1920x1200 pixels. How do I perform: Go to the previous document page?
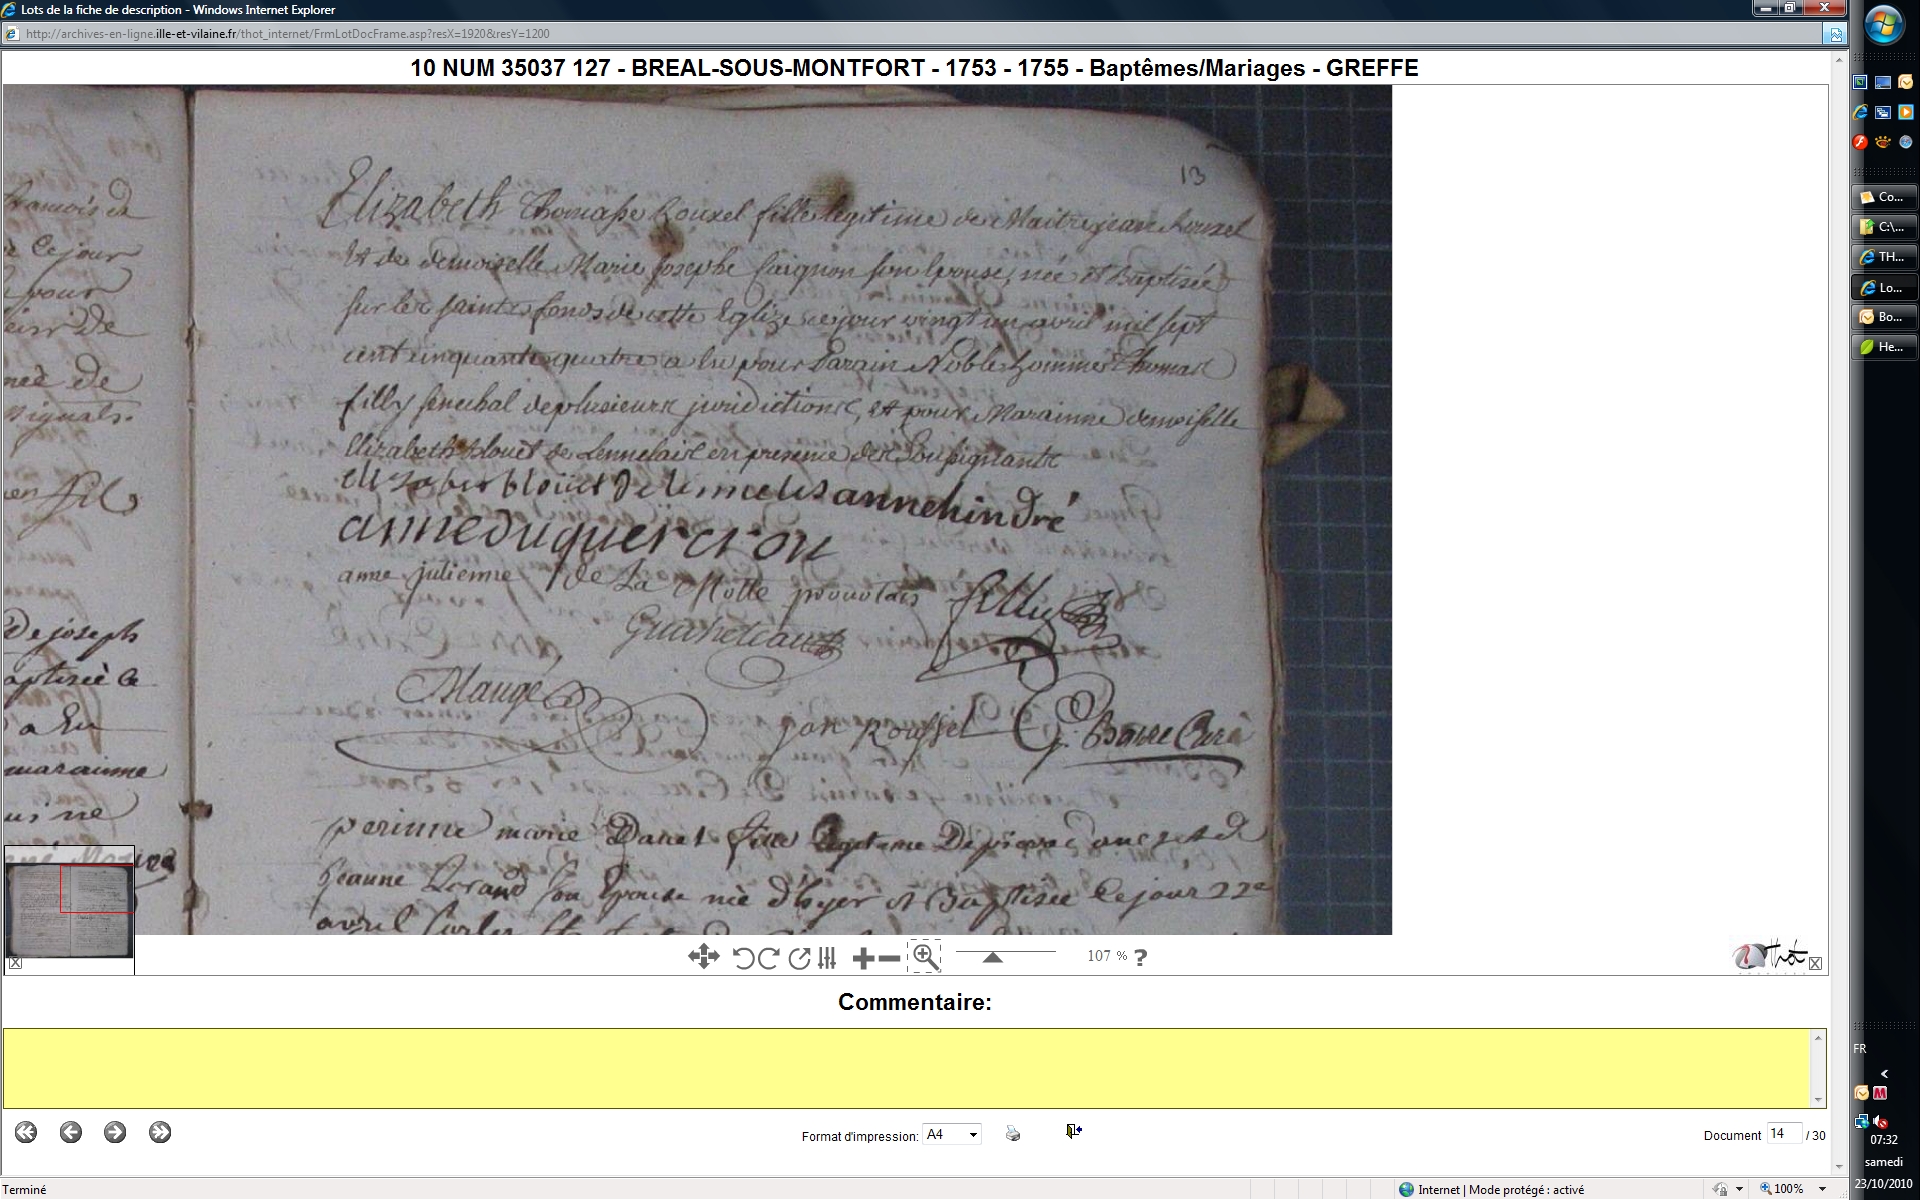pos(70,1132)
